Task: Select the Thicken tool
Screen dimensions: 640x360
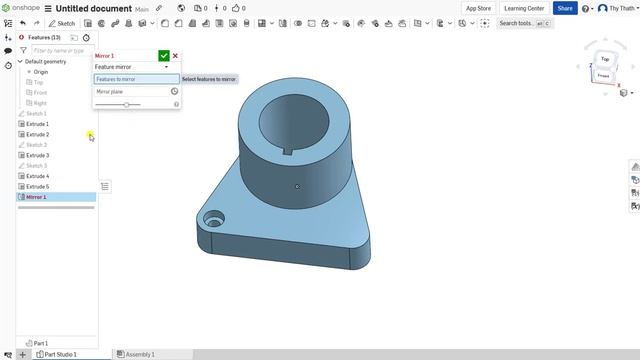Action: coord(142,24)
